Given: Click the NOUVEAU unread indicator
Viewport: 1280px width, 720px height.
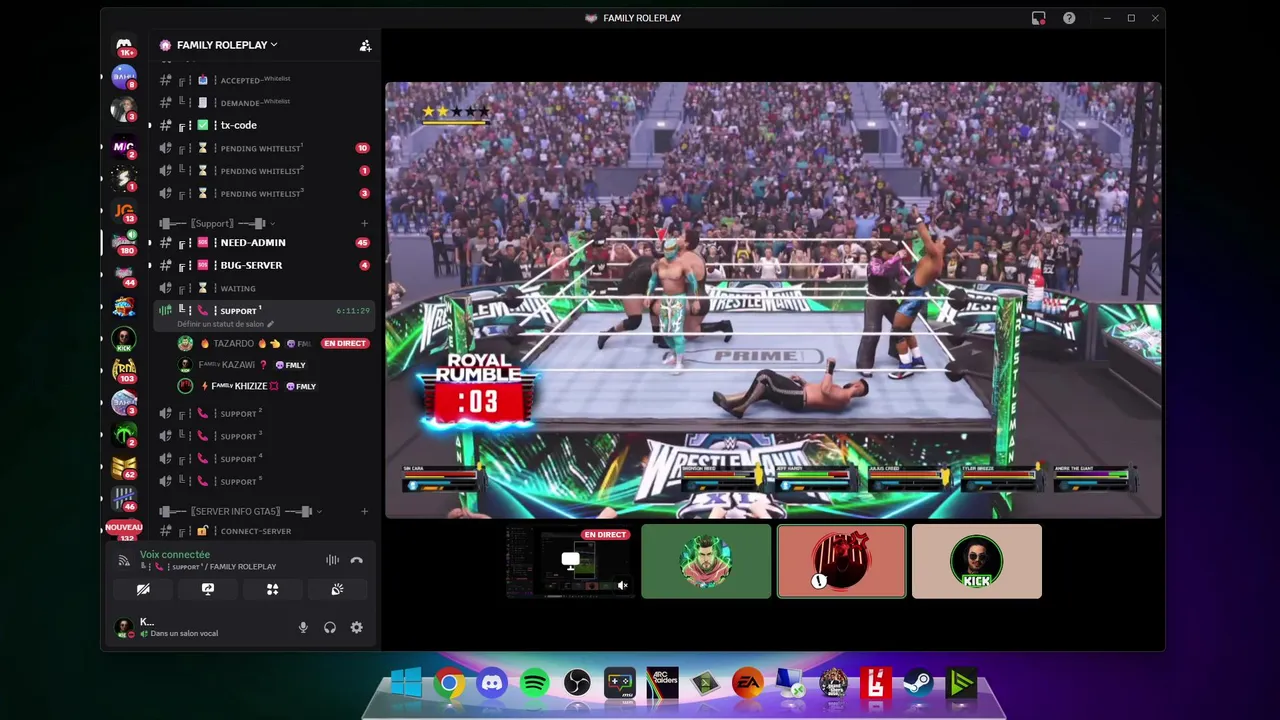Looking at the screenshot, I should click(x=124, y=527).
